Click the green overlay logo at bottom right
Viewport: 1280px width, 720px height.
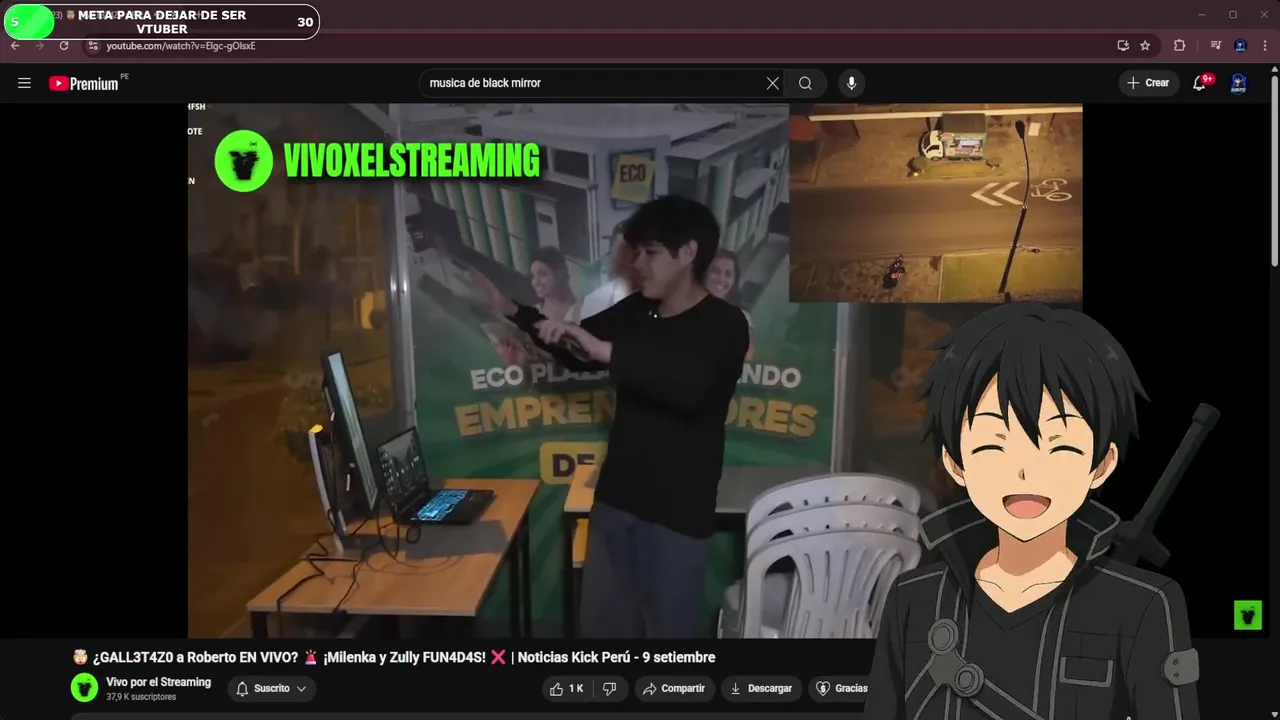point(1247,615)
